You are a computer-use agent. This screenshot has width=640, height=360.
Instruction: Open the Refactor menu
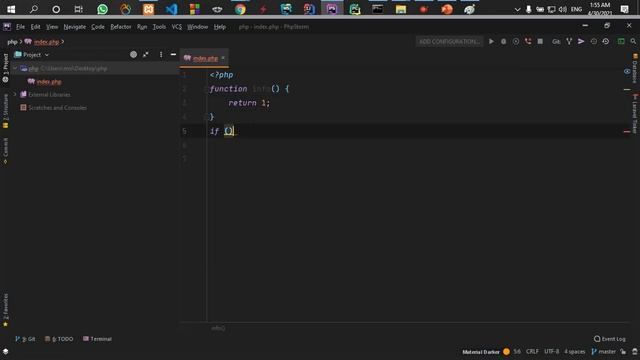[x=121, y=27]
